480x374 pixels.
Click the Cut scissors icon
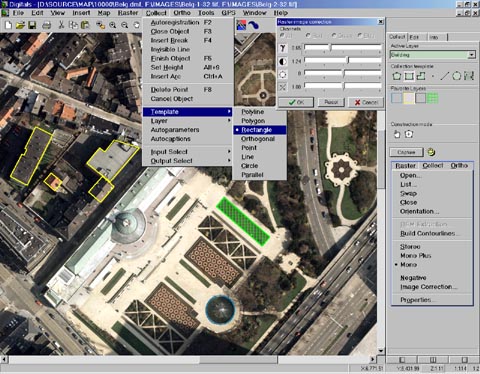click(x=61, y=25)
